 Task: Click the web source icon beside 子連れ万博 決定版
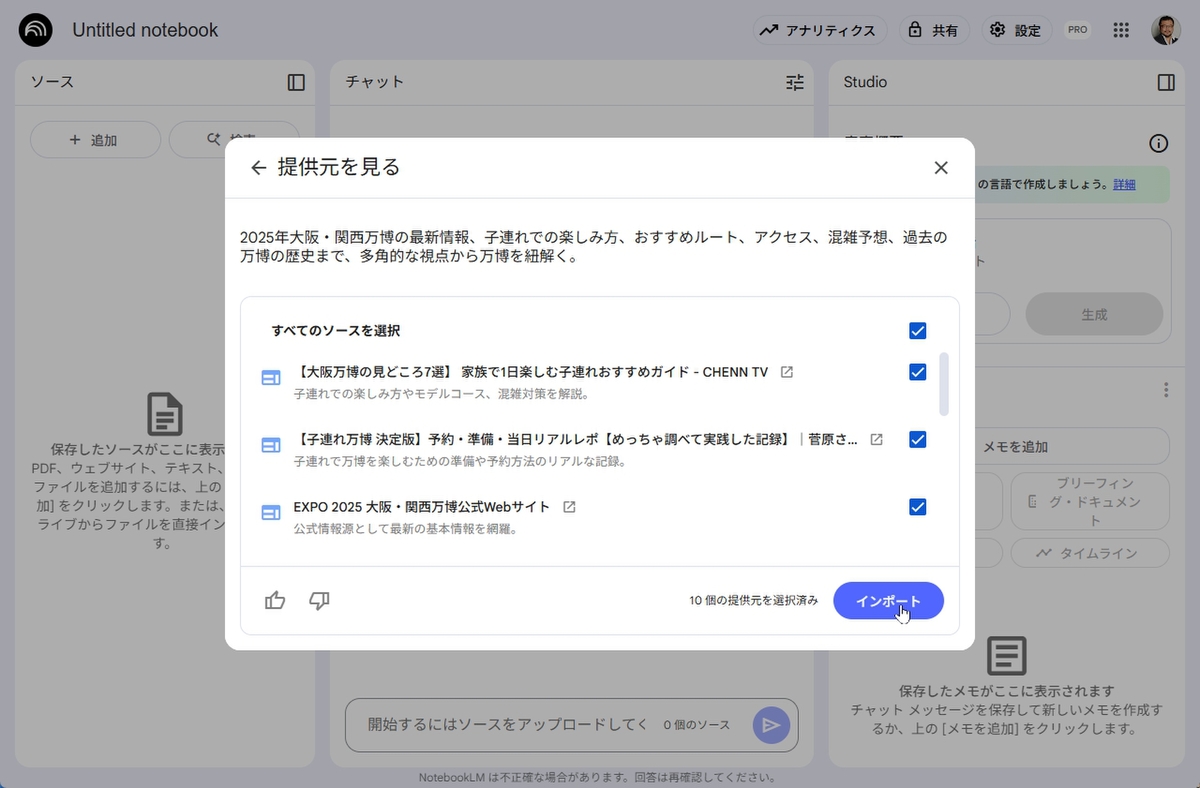pyautogui.click(x=271, y=445)
